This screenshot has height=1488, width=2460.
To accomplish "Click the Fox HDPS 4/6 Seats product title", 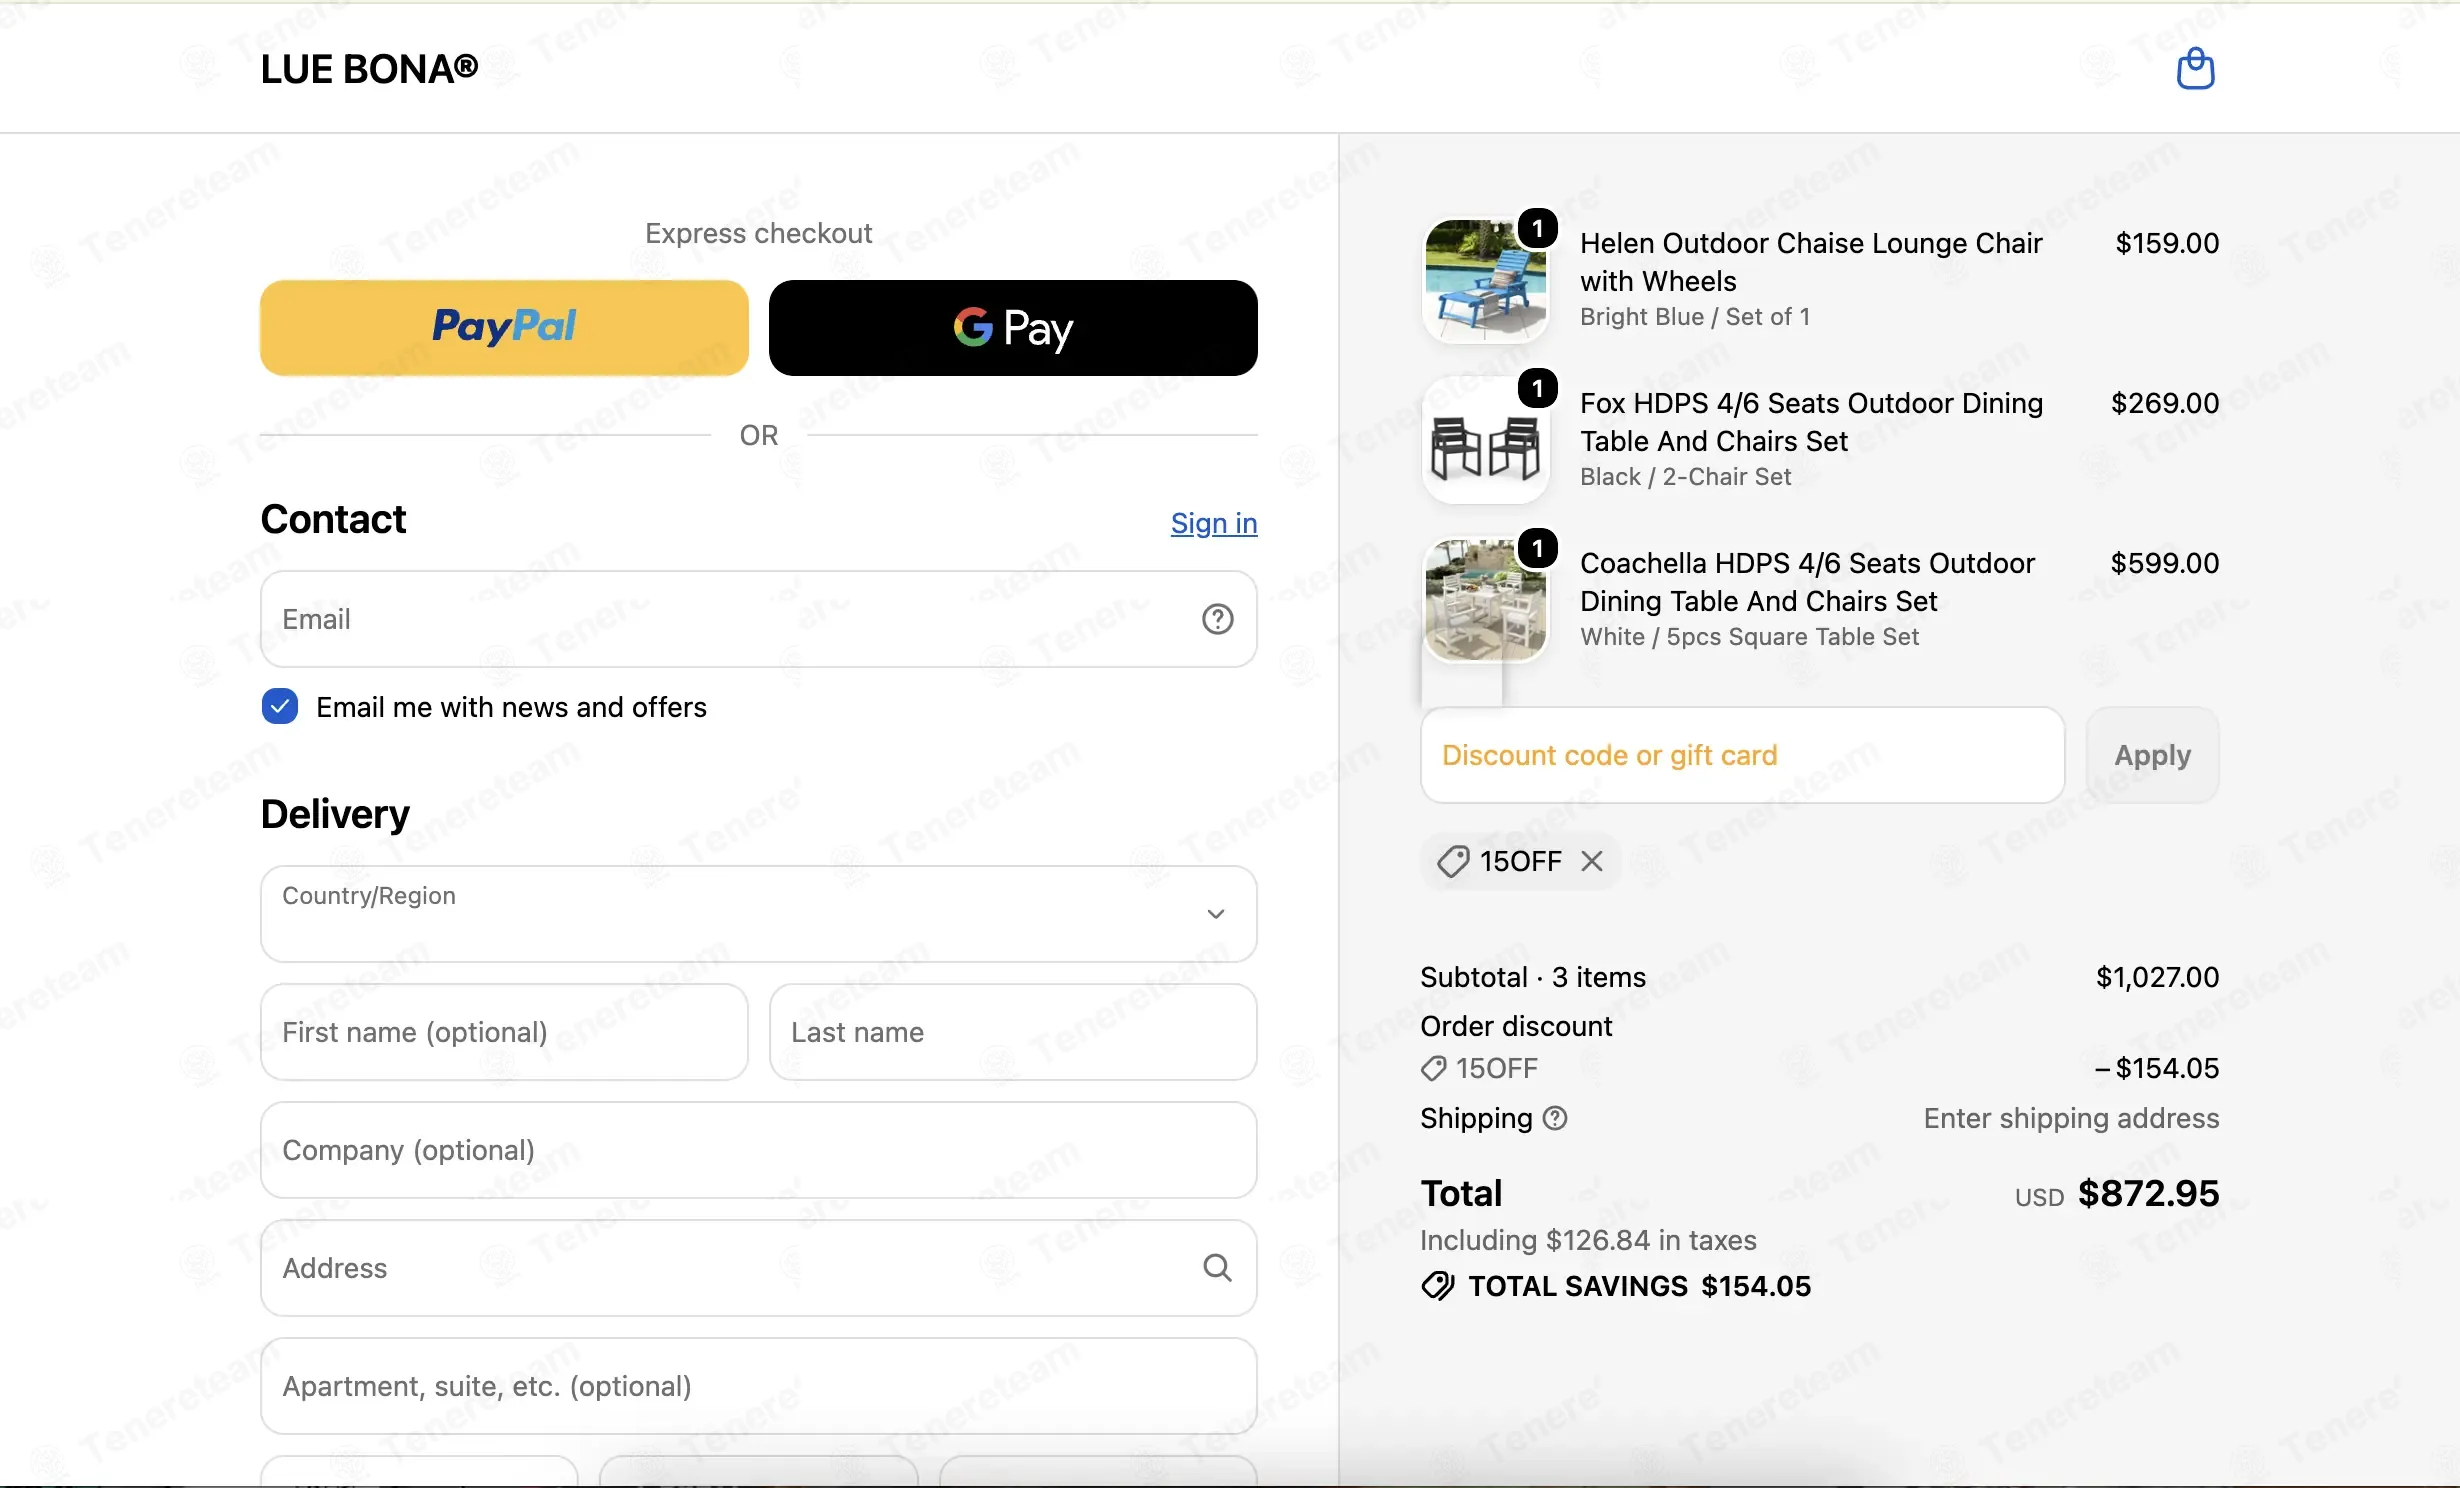I will tap(1811, 422).
